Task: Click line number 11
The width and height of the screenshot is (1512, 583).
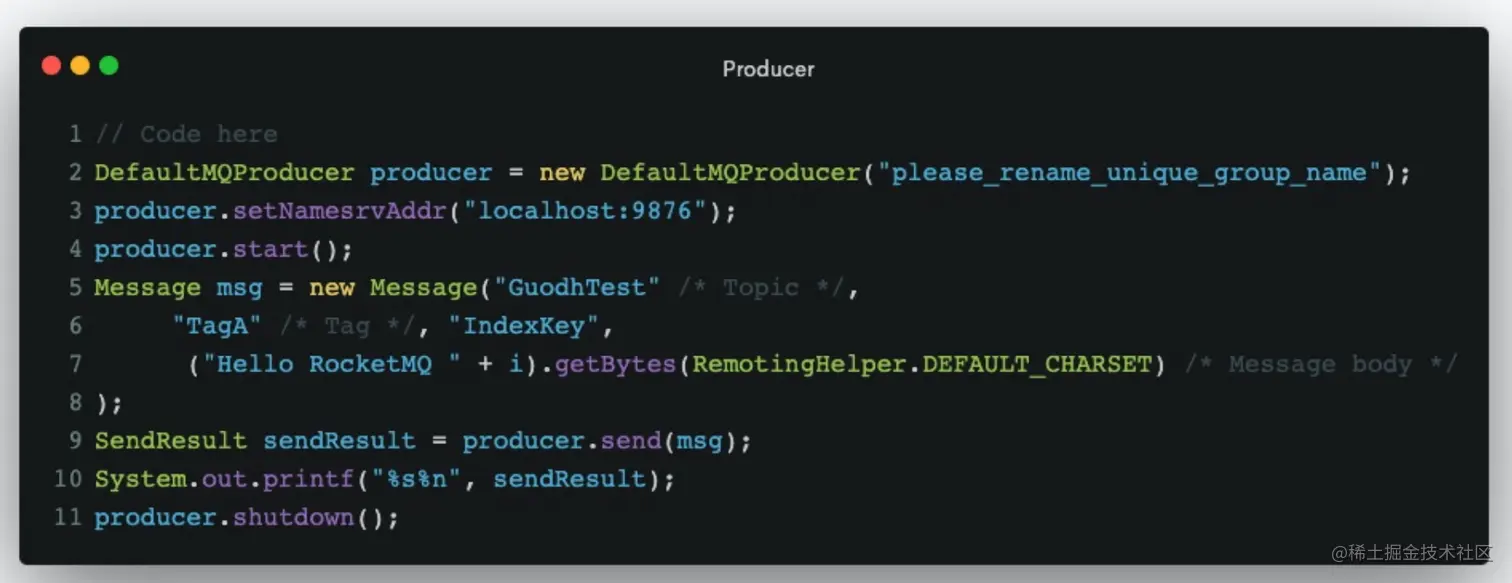Action: tap(68, 518)
